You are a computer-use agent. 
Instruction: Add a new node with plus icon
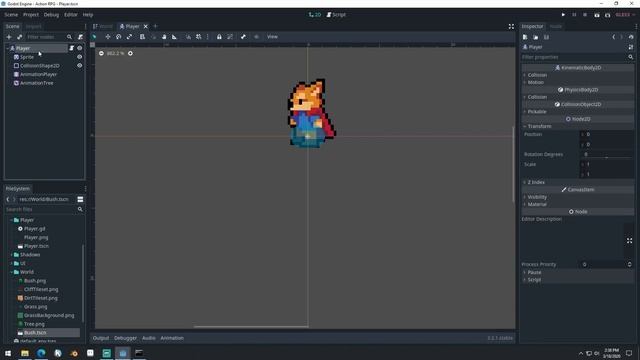[9, 37]
